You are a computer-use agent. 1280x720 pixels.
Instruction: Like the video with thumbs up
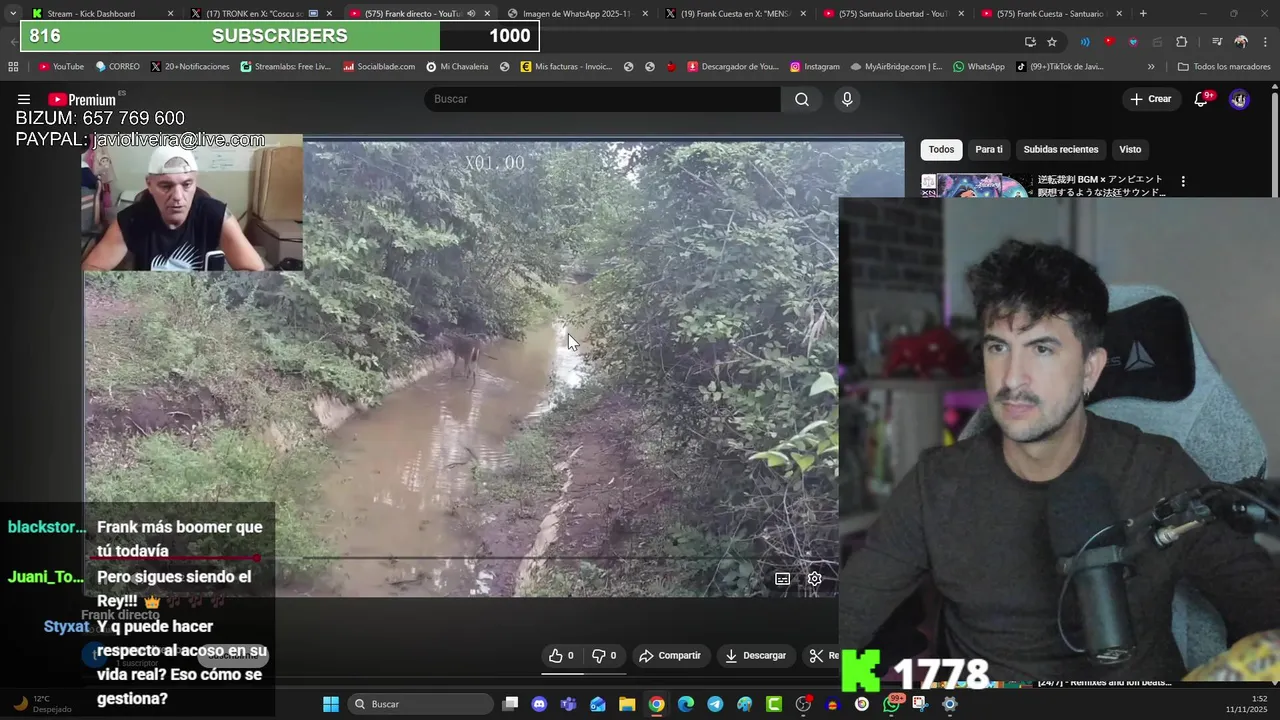(561, 655)
